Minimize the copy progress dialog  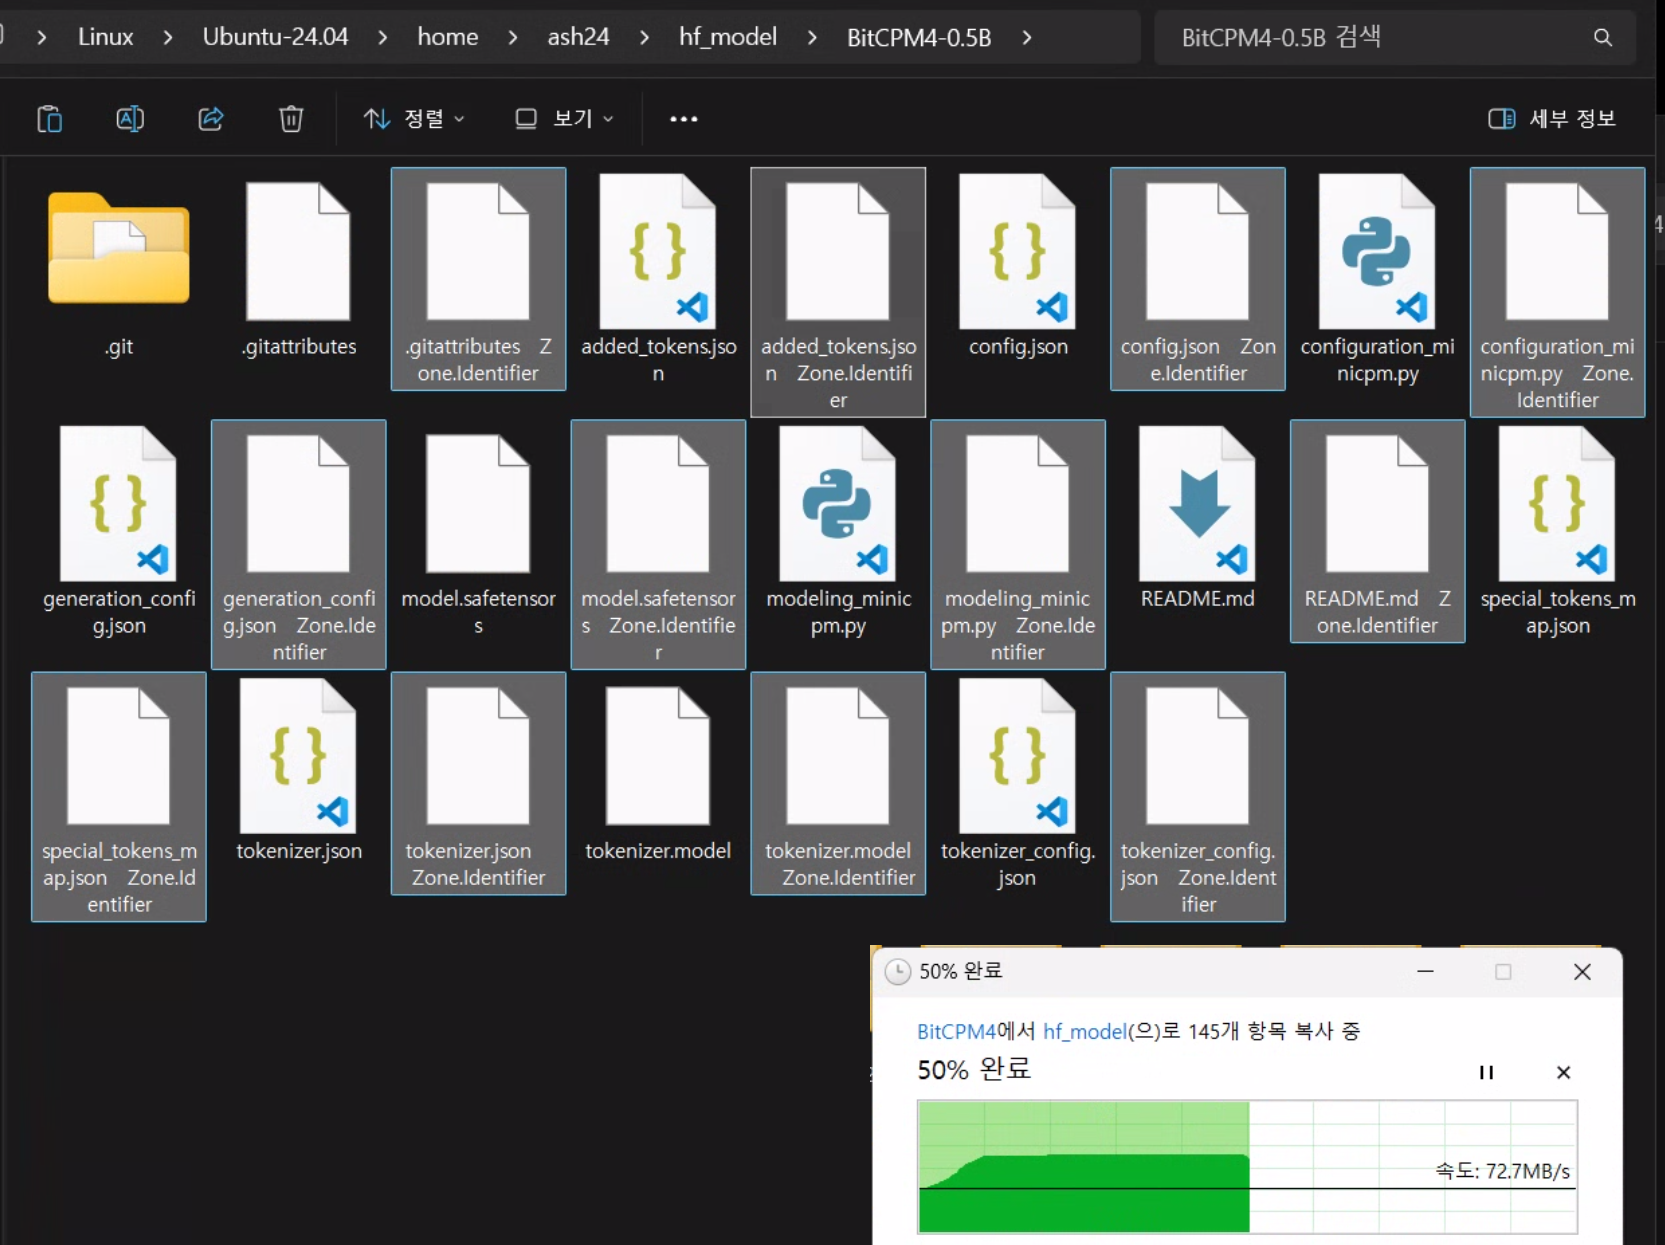click(1425, 971)
